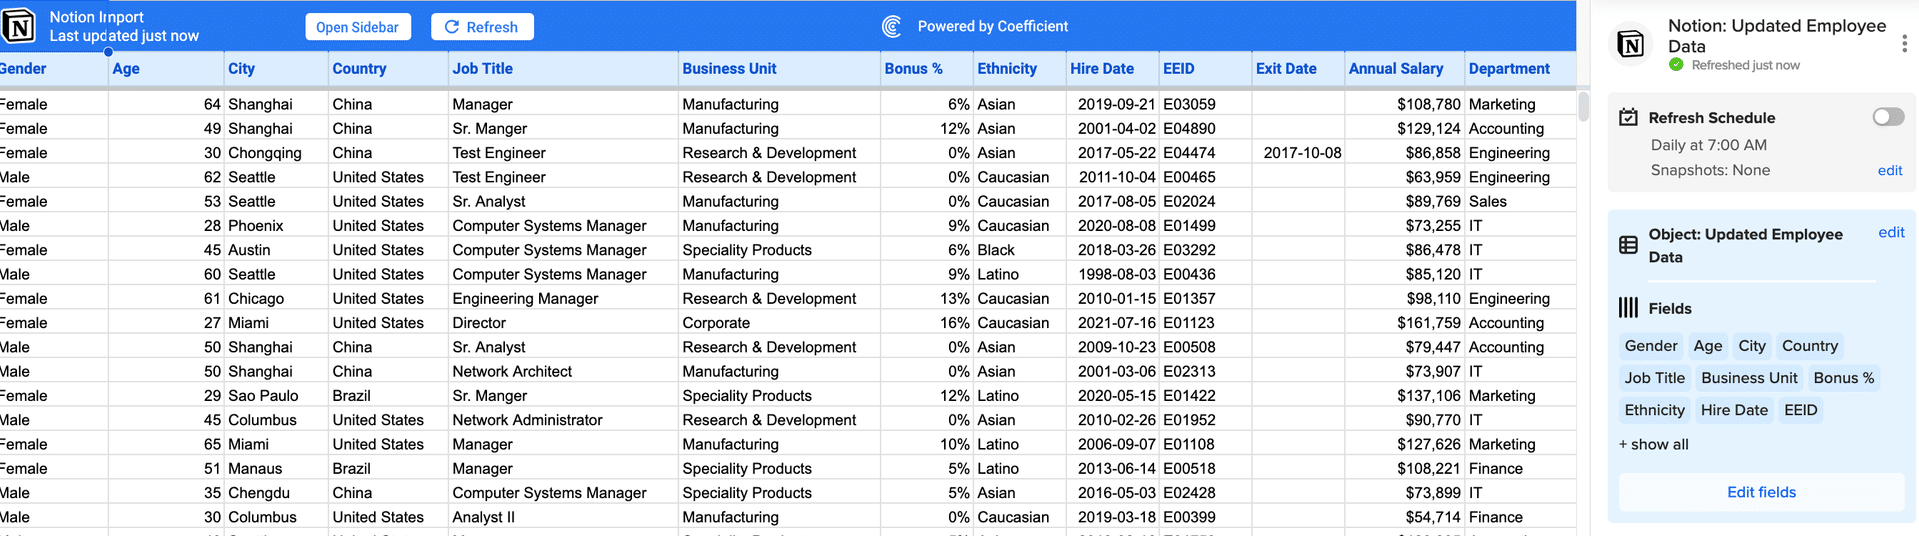Select the Phoenix city cell
The height and width of the screenshot is (536, 1919).
pos(276,226)
